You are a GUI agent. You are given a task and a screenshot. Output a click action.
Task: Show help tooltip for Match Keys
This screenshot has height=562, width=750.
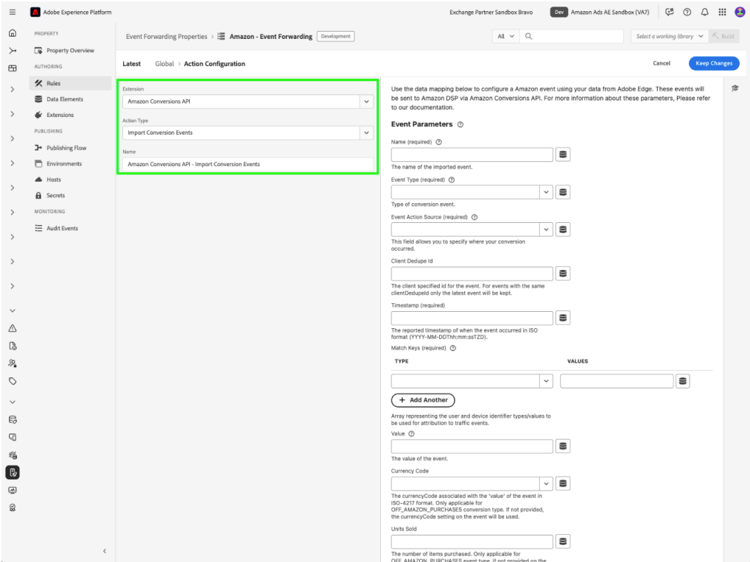[453, 348]
